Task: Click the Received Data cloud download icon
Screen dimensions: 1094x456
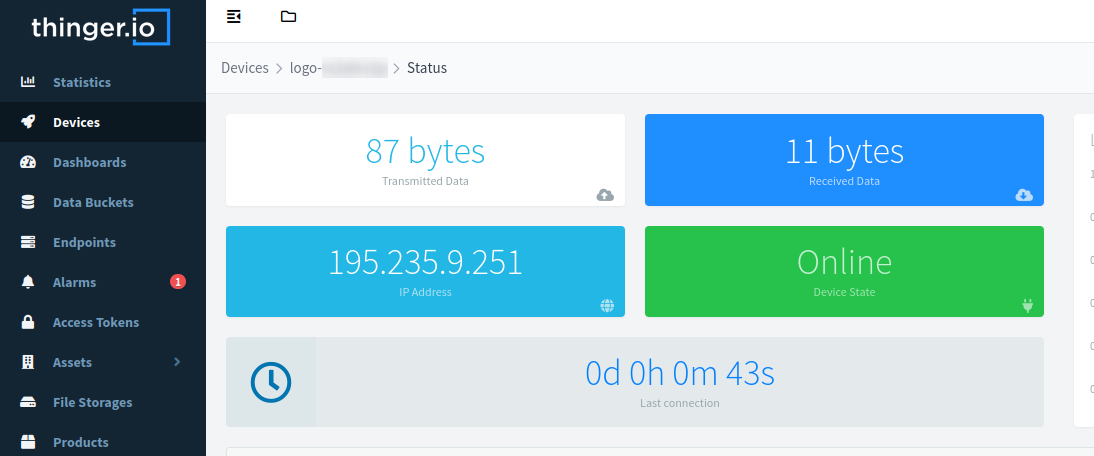Action: tap(1024, 195)
